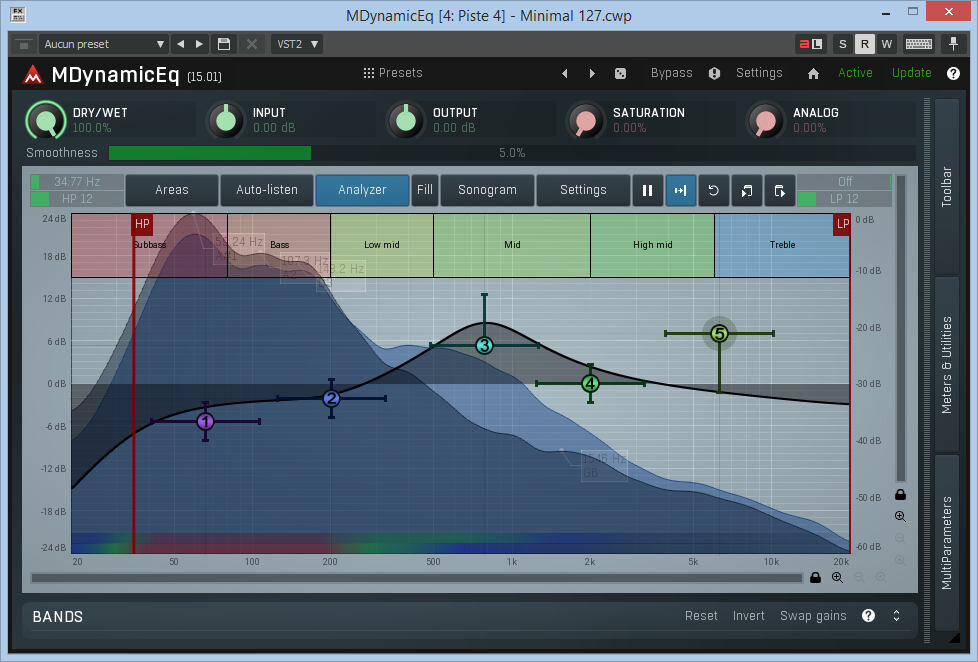
Task: Pin the plugin window with pushpin icon
Action: [x=953, y=44]
